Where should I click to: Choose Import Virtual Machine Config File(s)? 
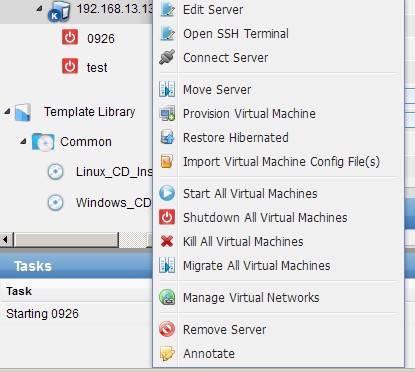pyautogui.click(x=279, y=162)
